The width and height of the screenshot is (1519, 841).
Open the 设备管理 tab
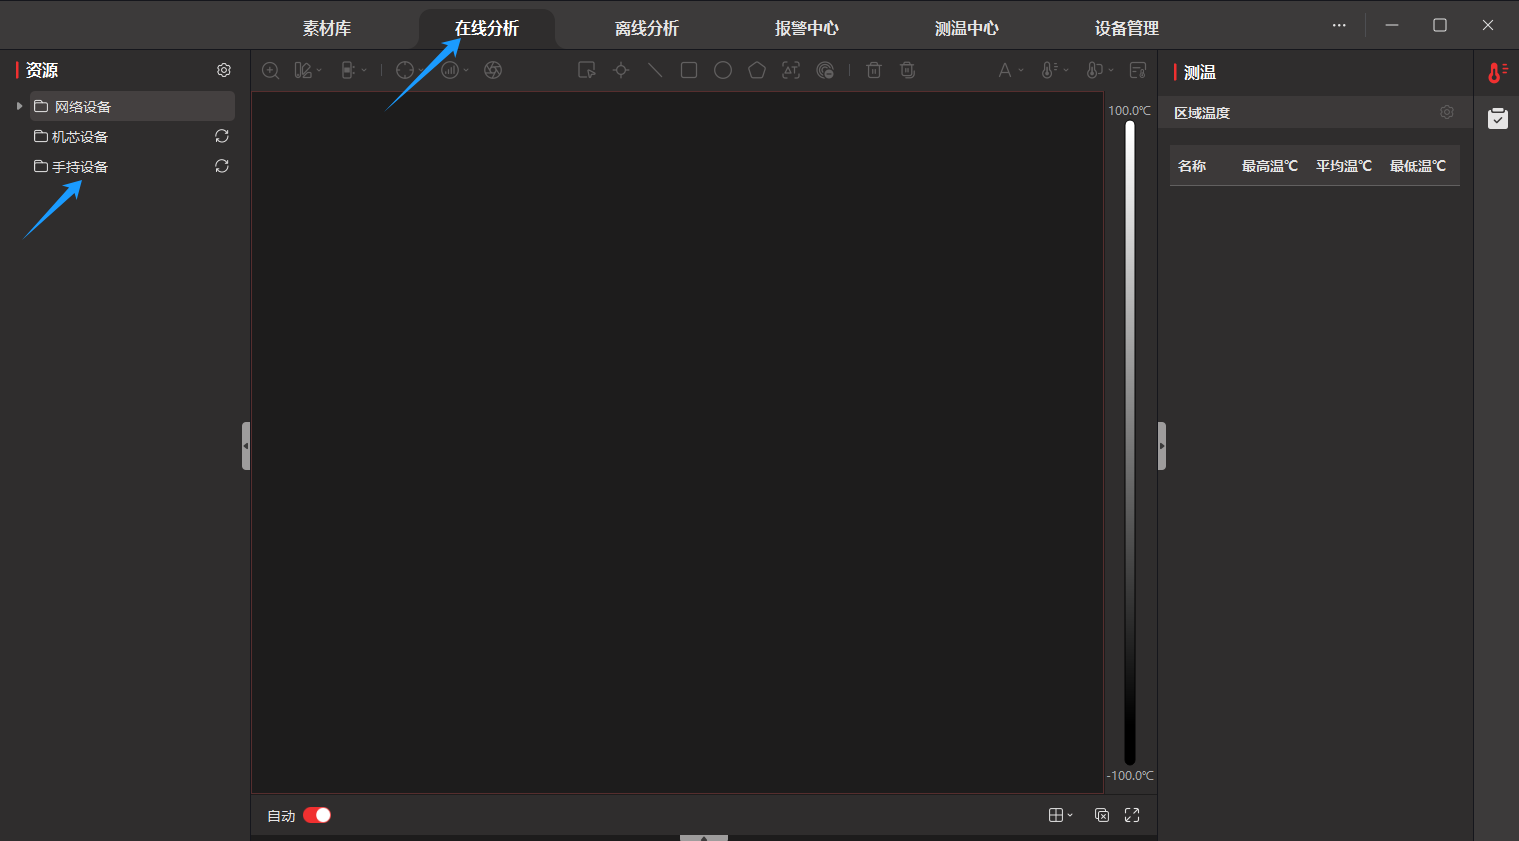pyautogui.click(x=1126, y=28)
